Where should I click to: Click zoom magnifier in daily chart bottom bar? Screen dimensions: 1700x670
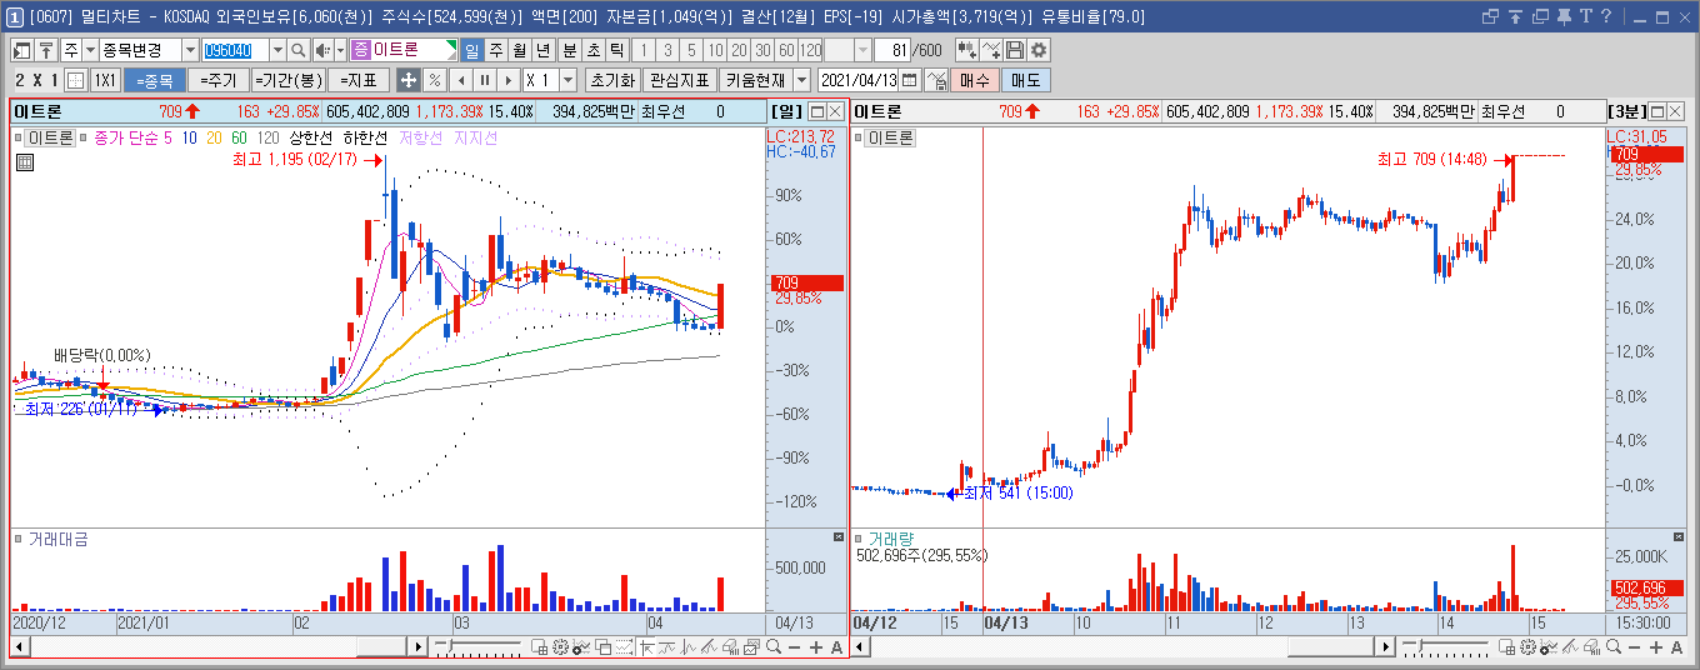click(774, 648)
